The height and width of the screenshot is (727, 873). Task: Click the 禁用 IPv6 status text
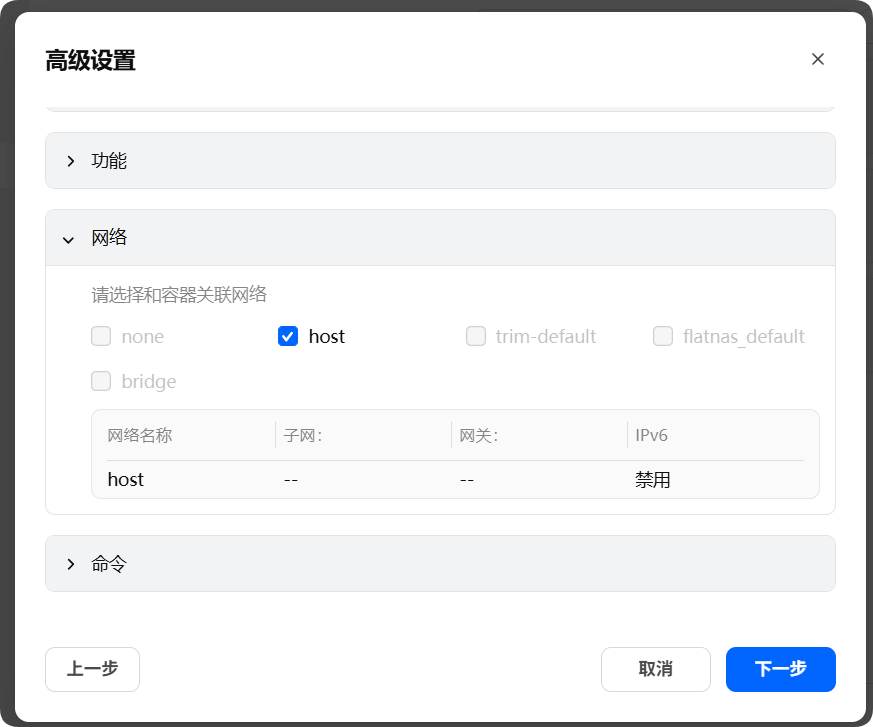tap(653, 479)
